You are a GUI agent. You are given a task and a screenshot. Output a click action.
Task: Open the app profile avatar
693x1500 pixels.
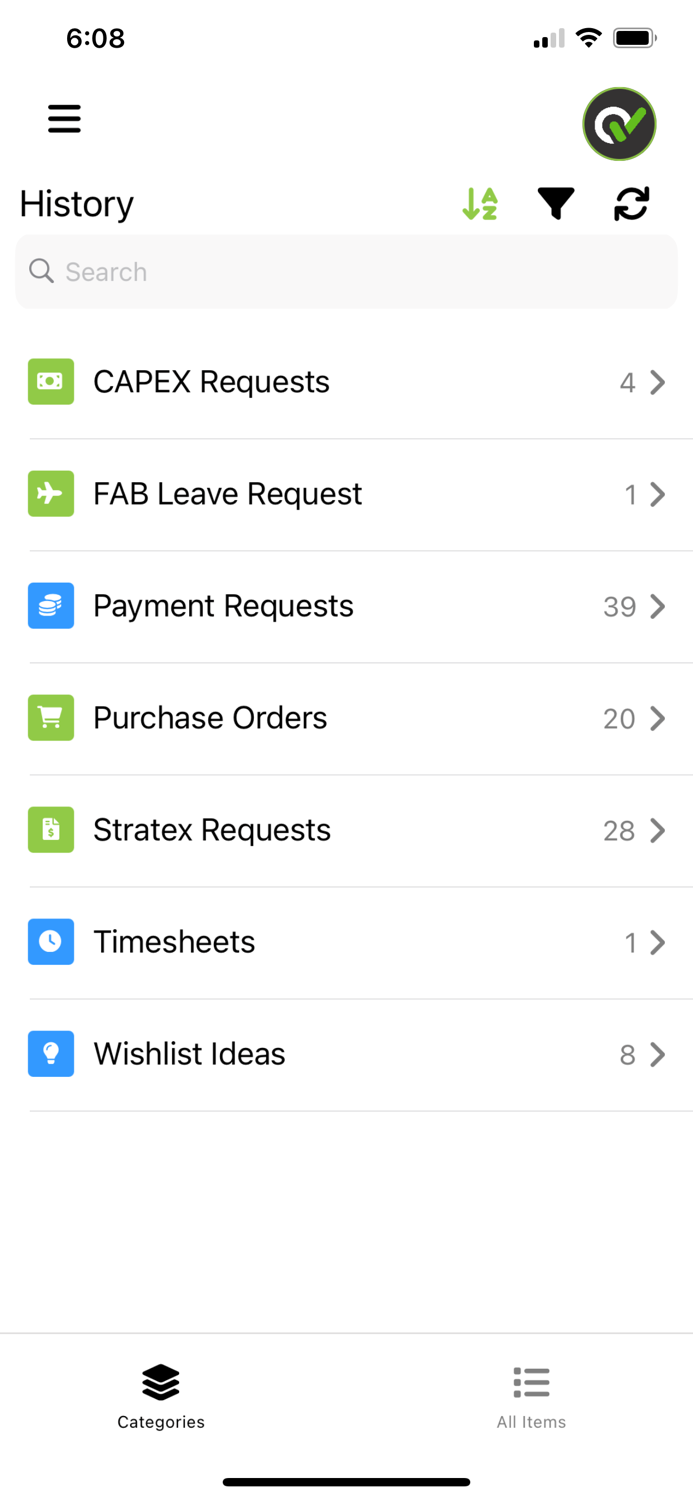click(619, 124)
